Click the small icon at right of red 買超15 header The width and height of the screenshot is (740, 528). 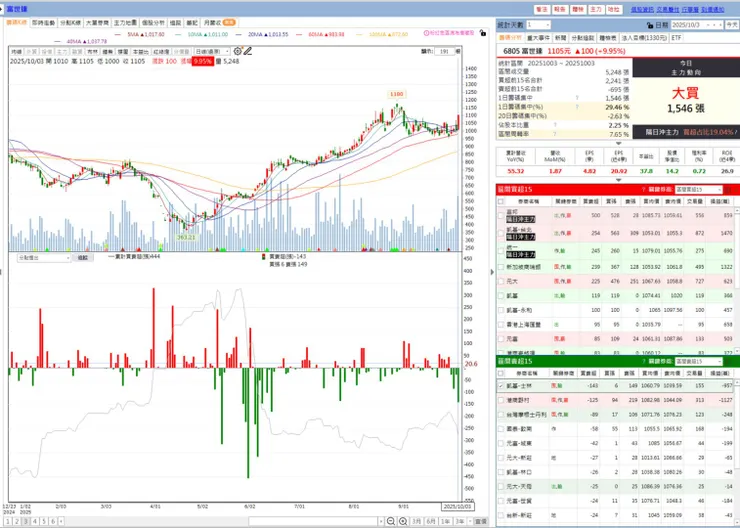728,190
